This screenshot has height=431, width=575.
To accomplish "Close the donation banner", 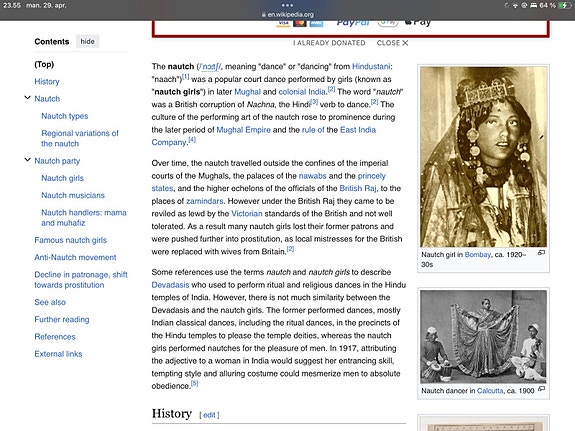I will tap(392, 43).
